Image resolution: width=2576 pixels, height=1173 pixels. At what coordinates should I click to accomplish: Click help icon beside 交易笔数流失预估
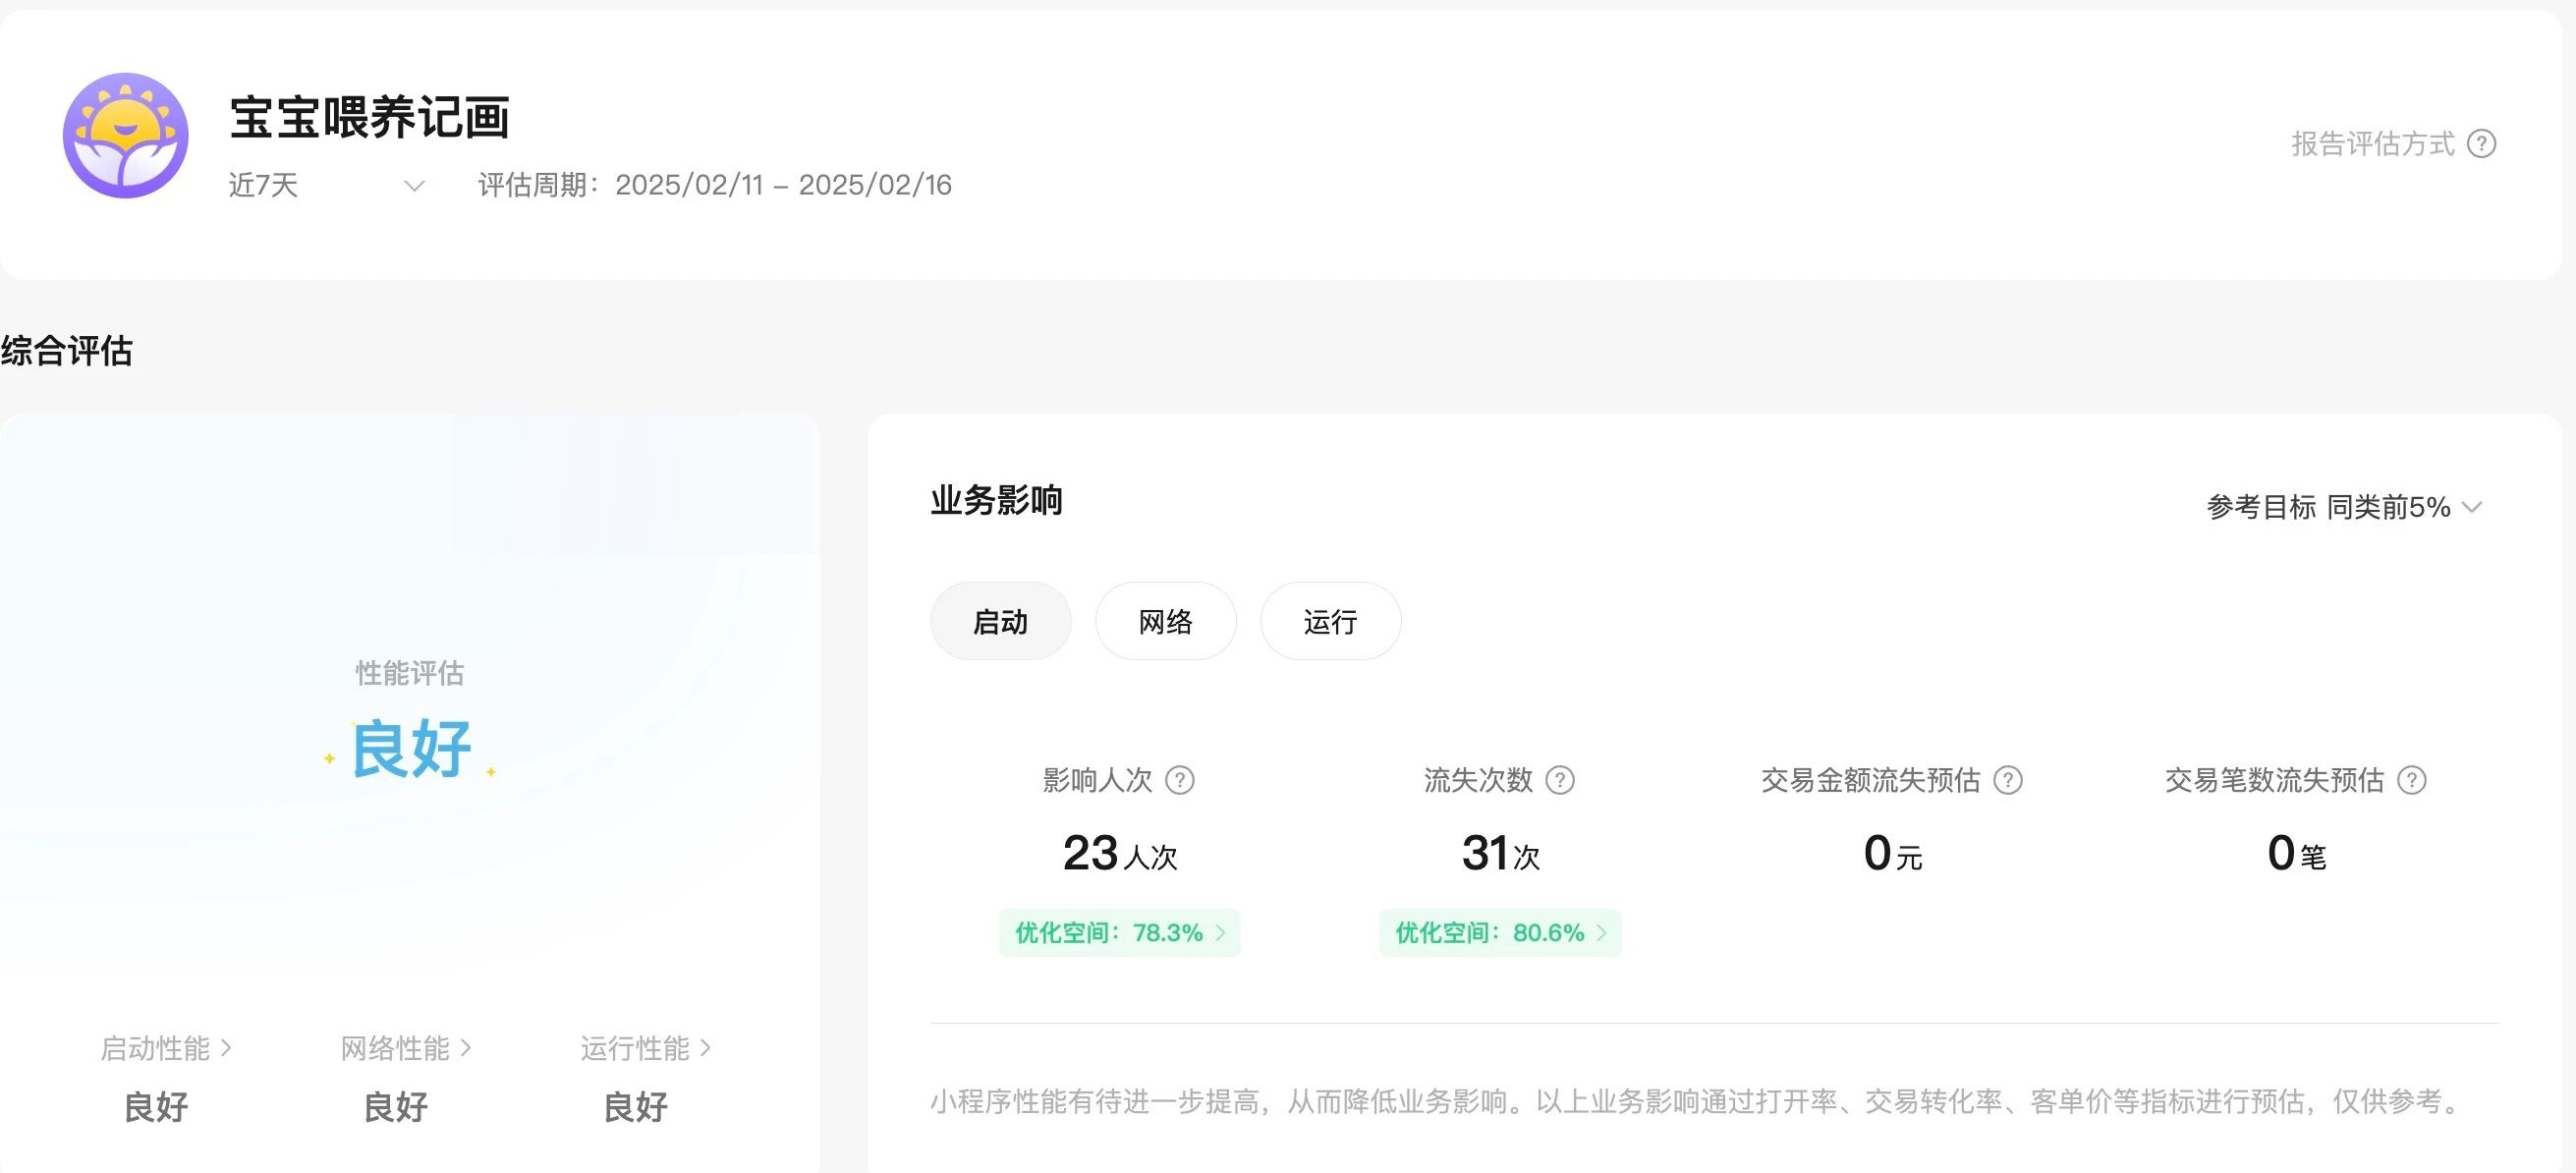coord(2412,780)
